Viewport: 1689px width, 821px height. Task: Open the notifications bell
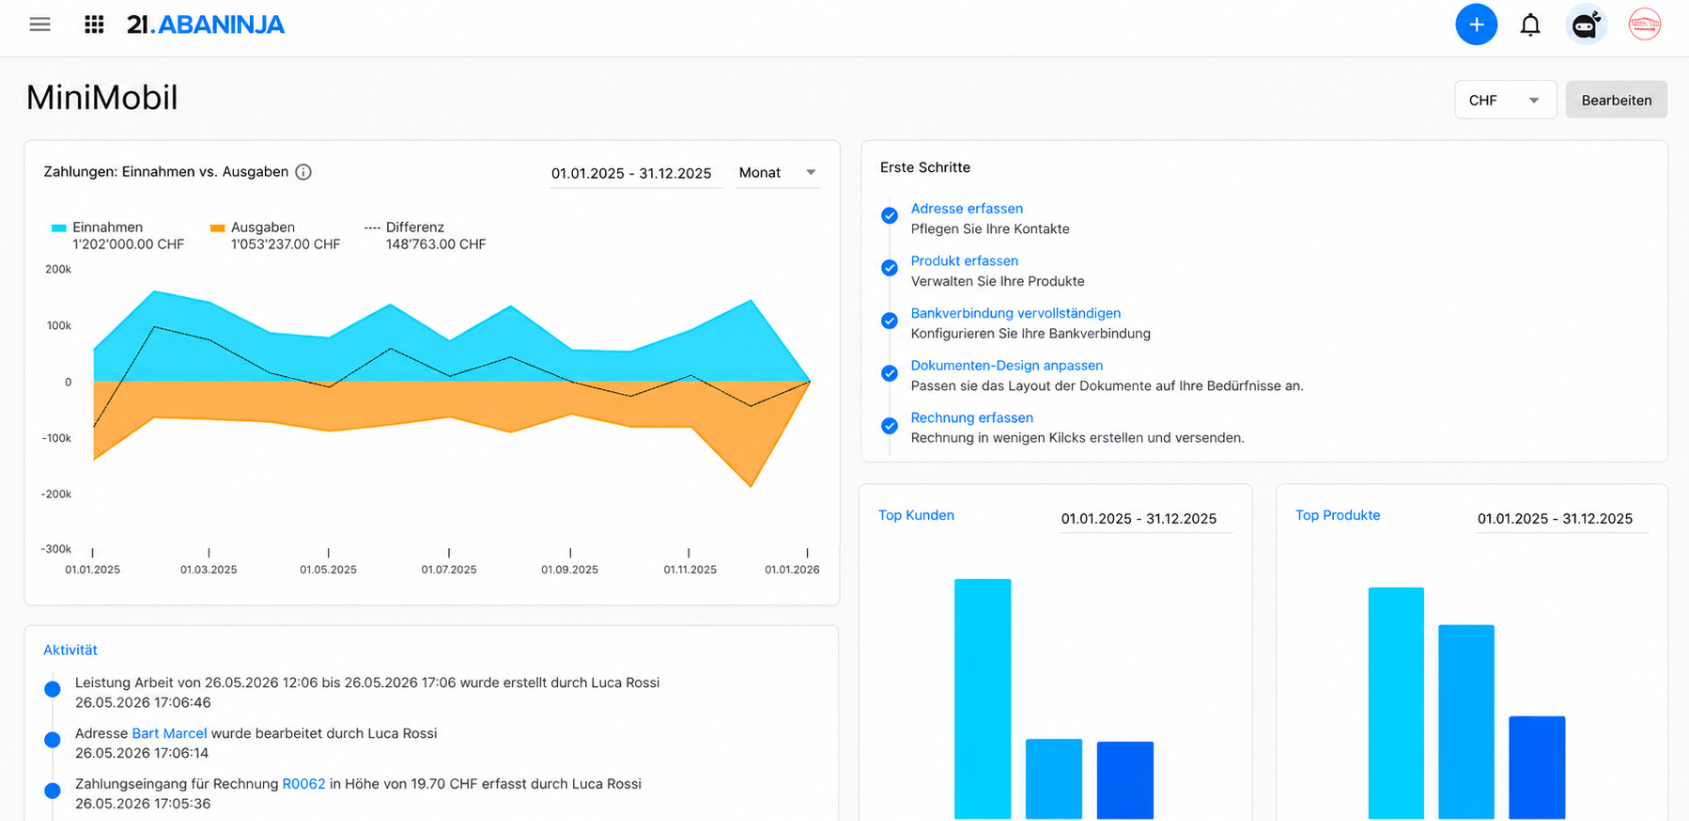pos(1530,25)
